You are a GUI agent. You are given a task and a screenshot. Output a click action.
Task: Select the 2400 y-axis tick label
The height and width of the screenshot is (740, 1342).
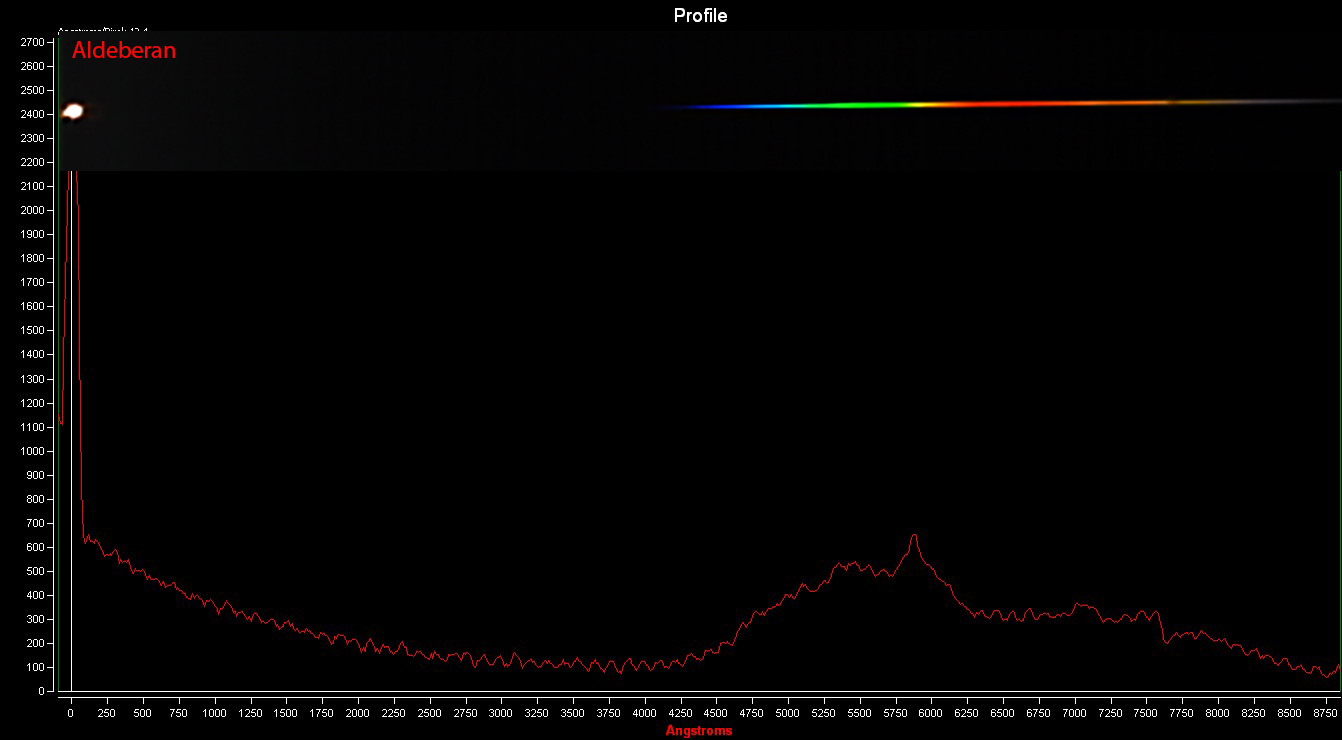(x=33, y=114)
